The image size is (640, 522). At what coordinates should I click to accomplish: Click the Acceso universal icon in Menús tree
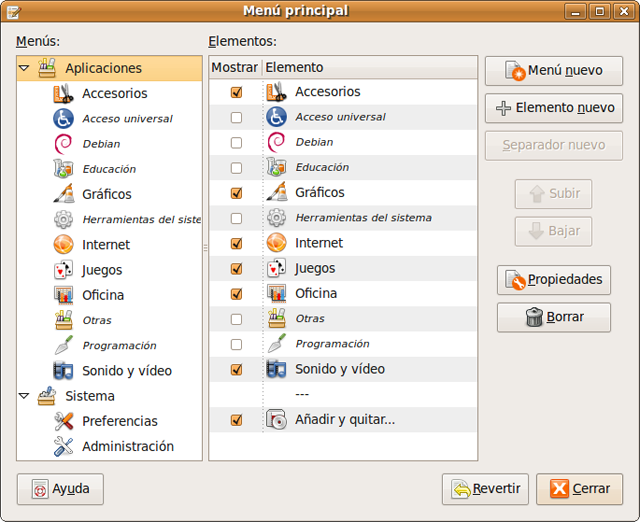pyautogui.click(x=63, y=119)
